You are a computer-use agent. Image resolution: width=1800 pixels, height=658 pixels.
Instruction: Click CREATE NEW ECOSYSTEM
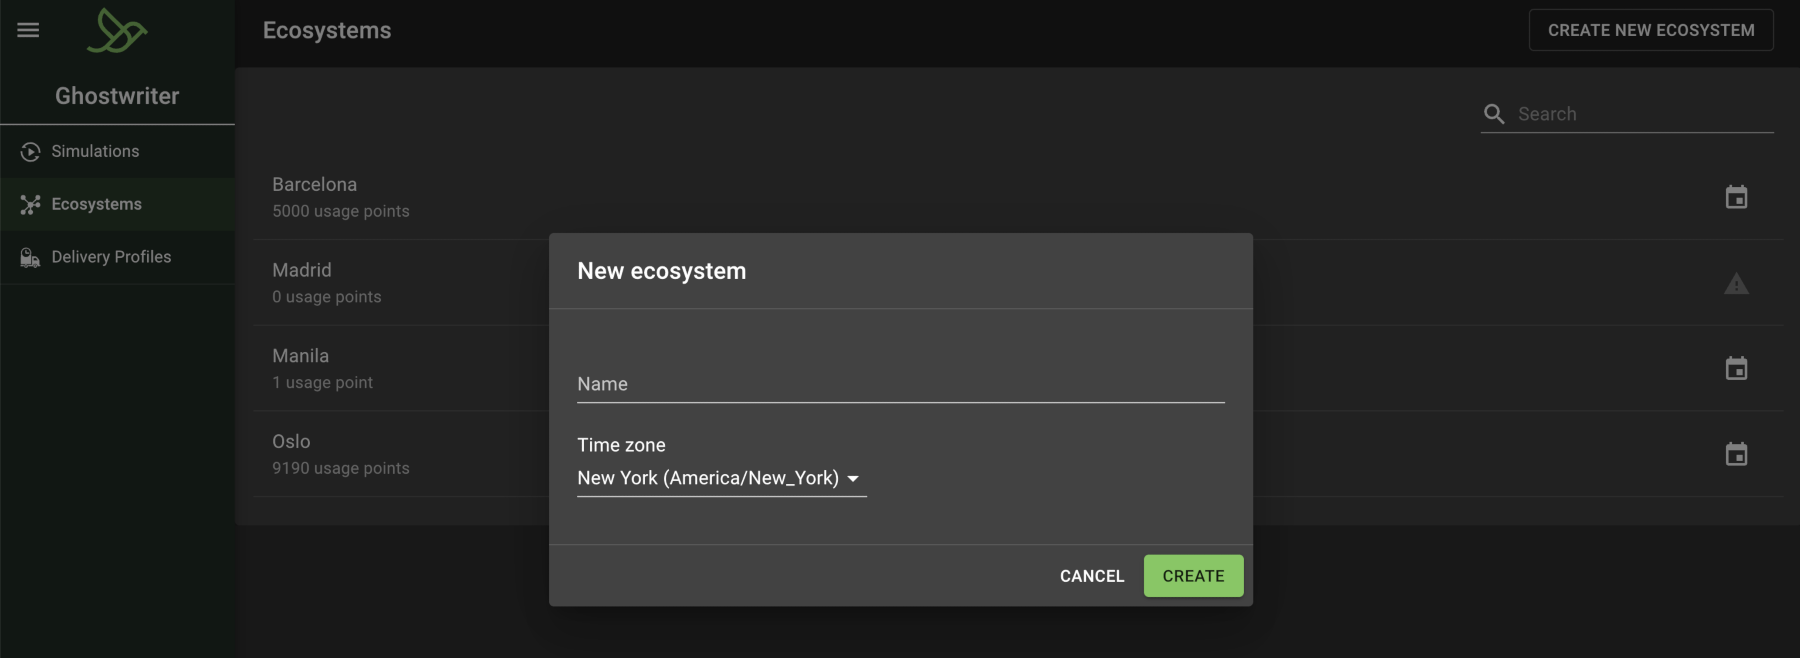[1651, 30]
